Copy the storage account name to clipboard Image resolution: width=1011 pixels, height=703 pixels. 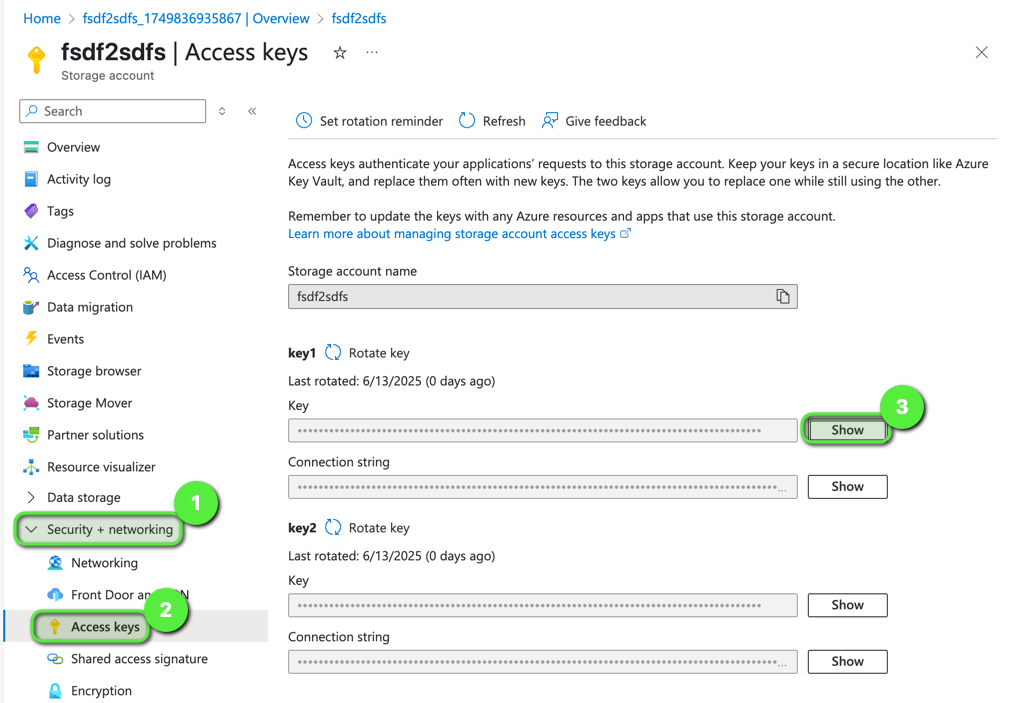(782, 297)
